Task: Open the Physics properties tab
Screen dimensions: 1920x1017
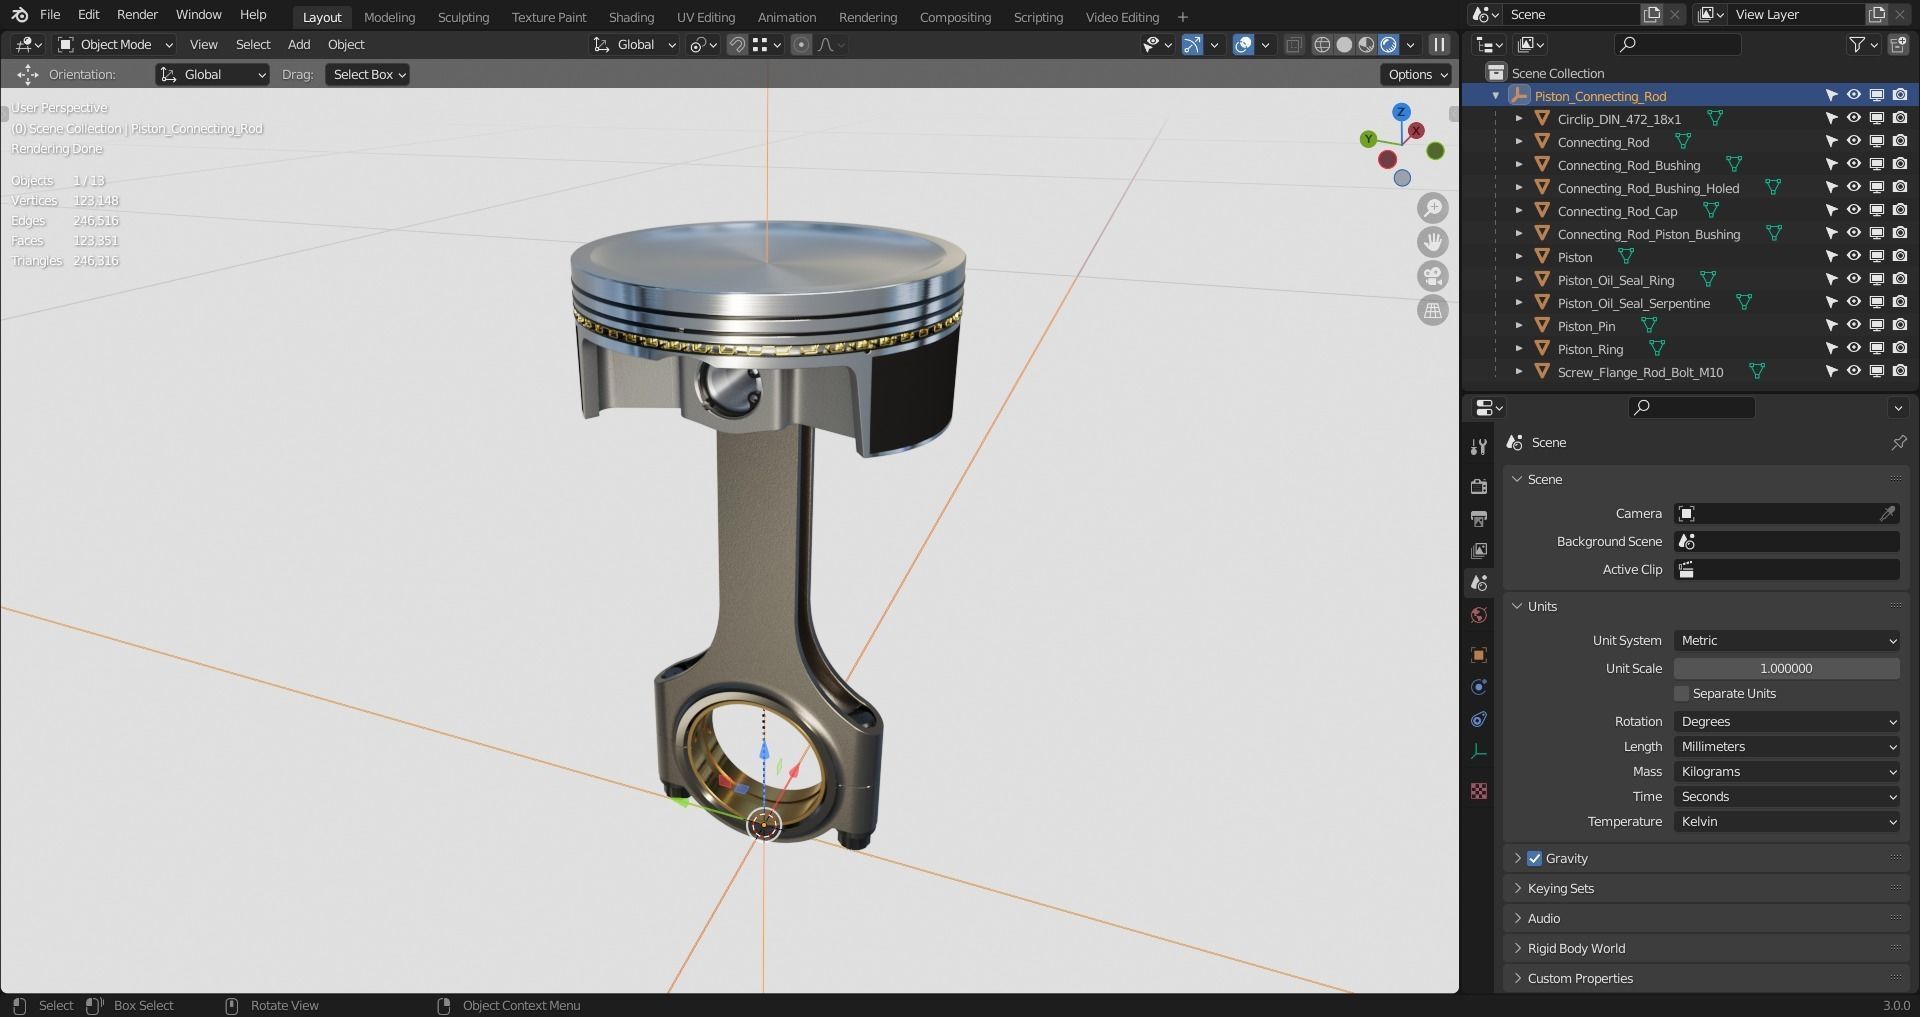Action: point(1479,687)
